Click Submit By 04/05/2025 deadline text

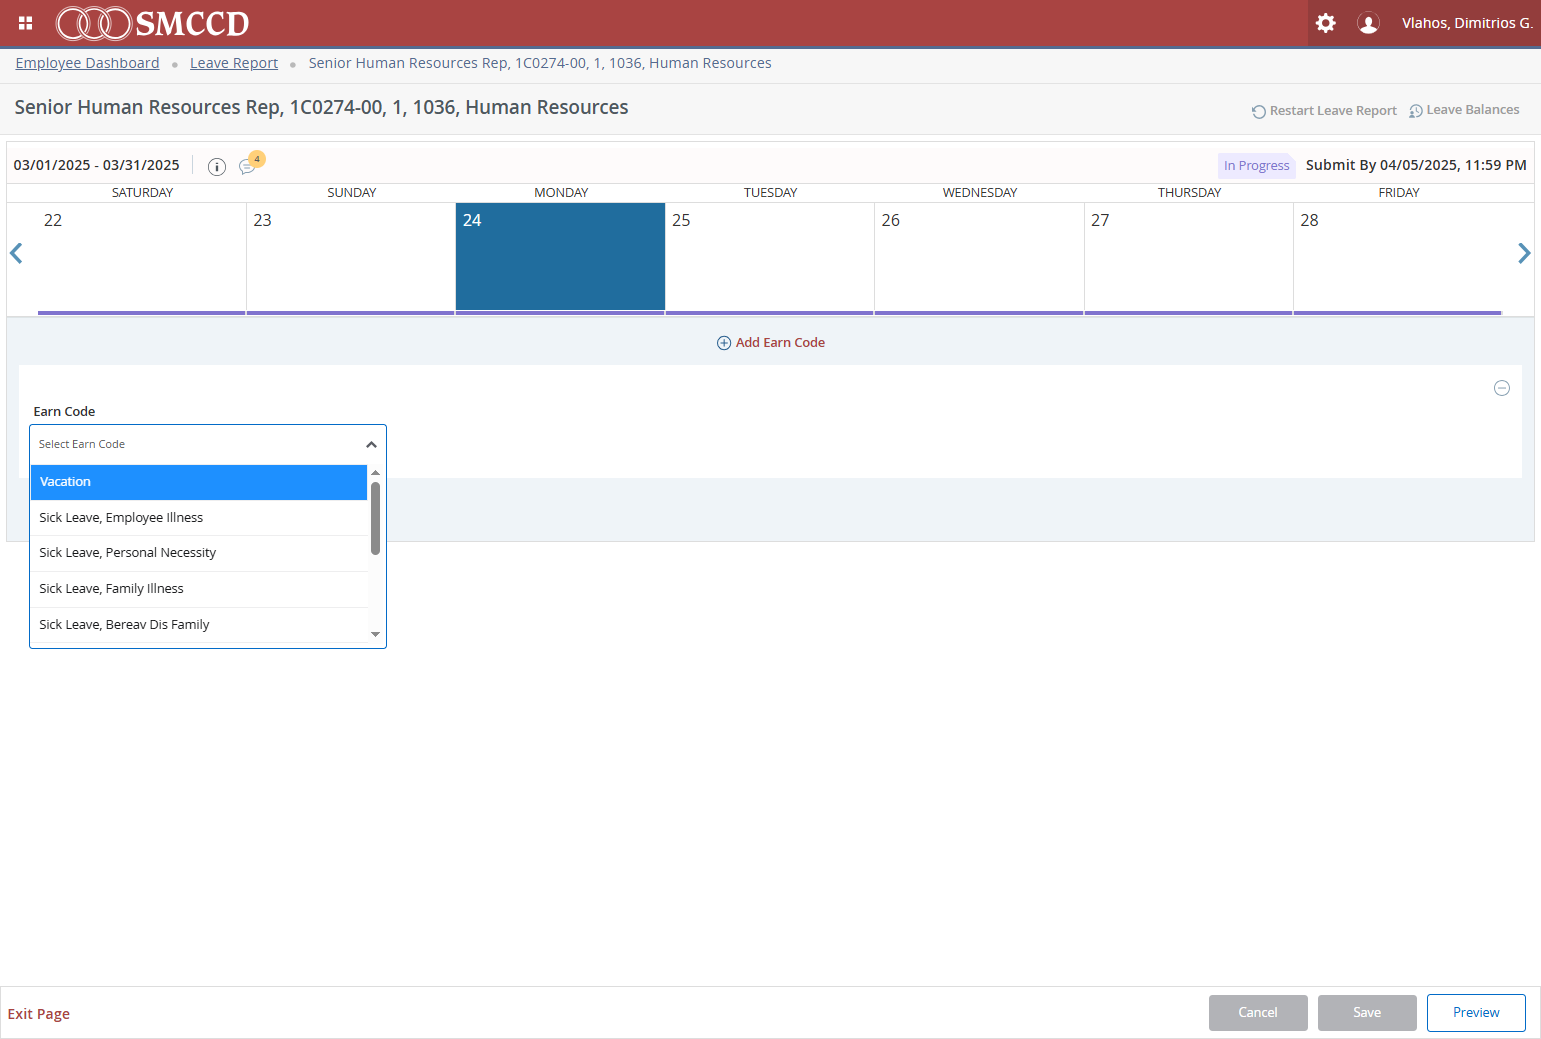point(1416,165)
